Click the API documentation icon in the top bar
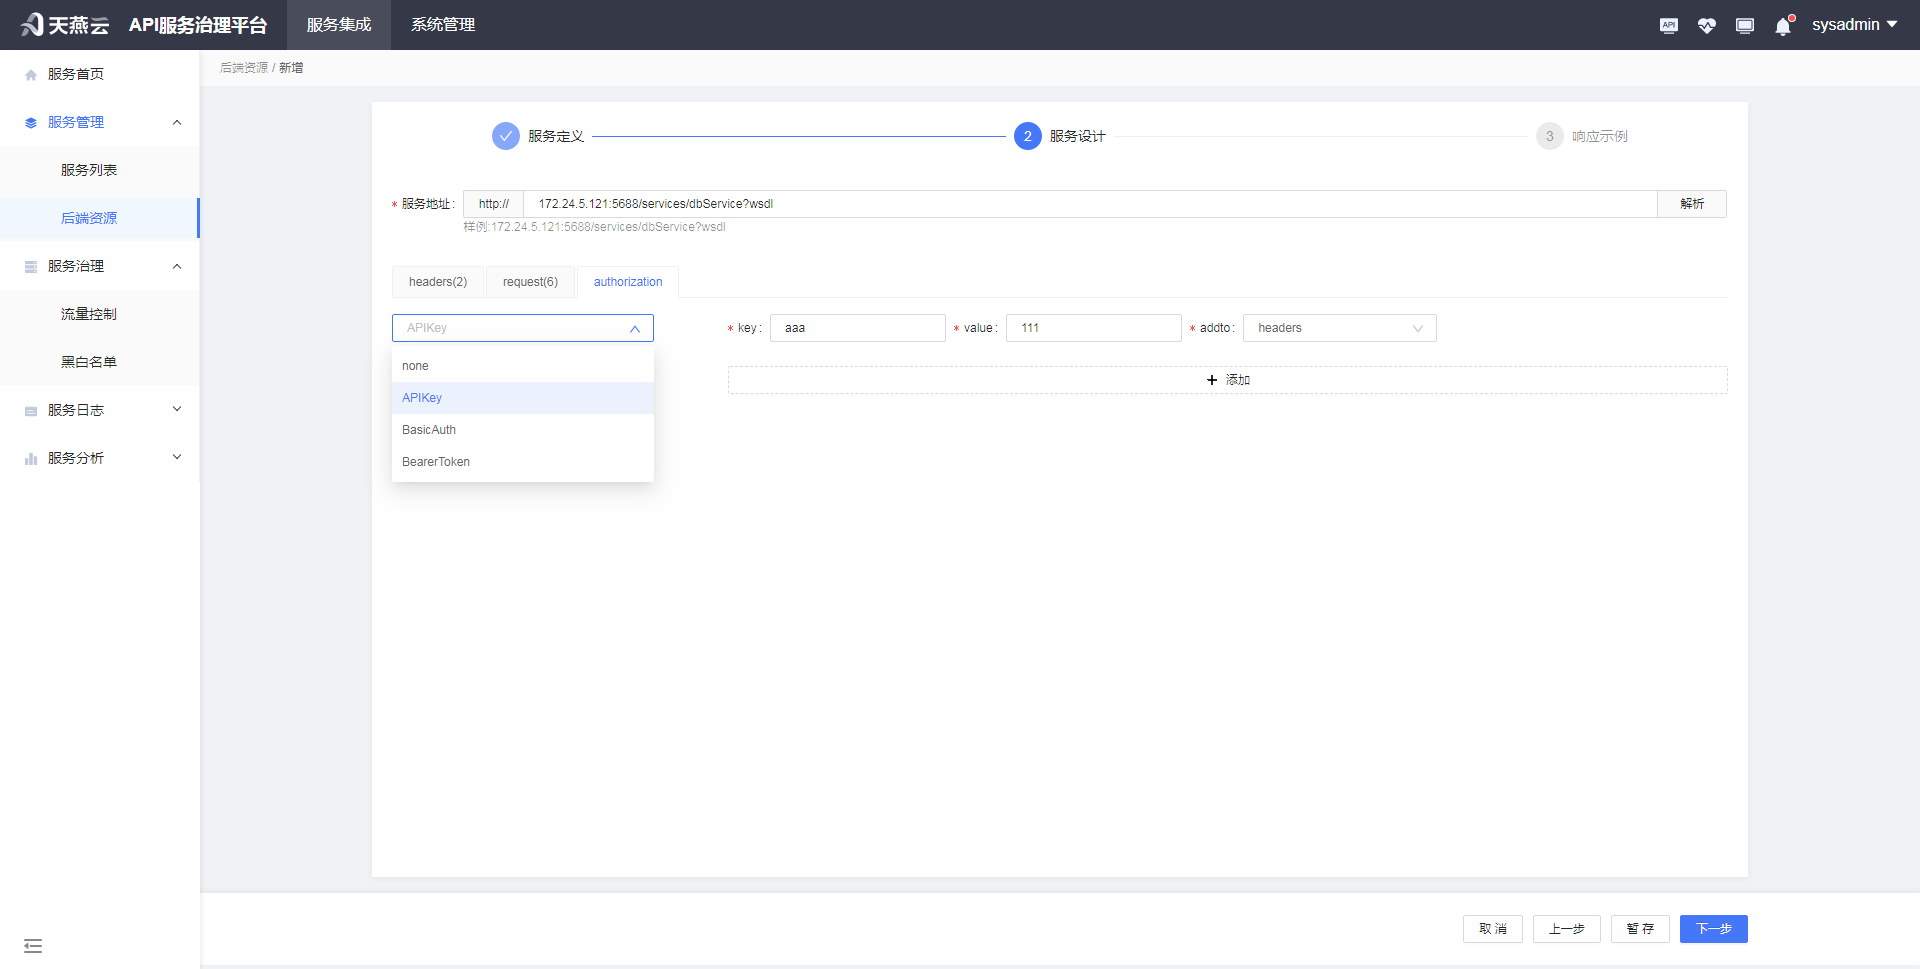 (1668, 25)
